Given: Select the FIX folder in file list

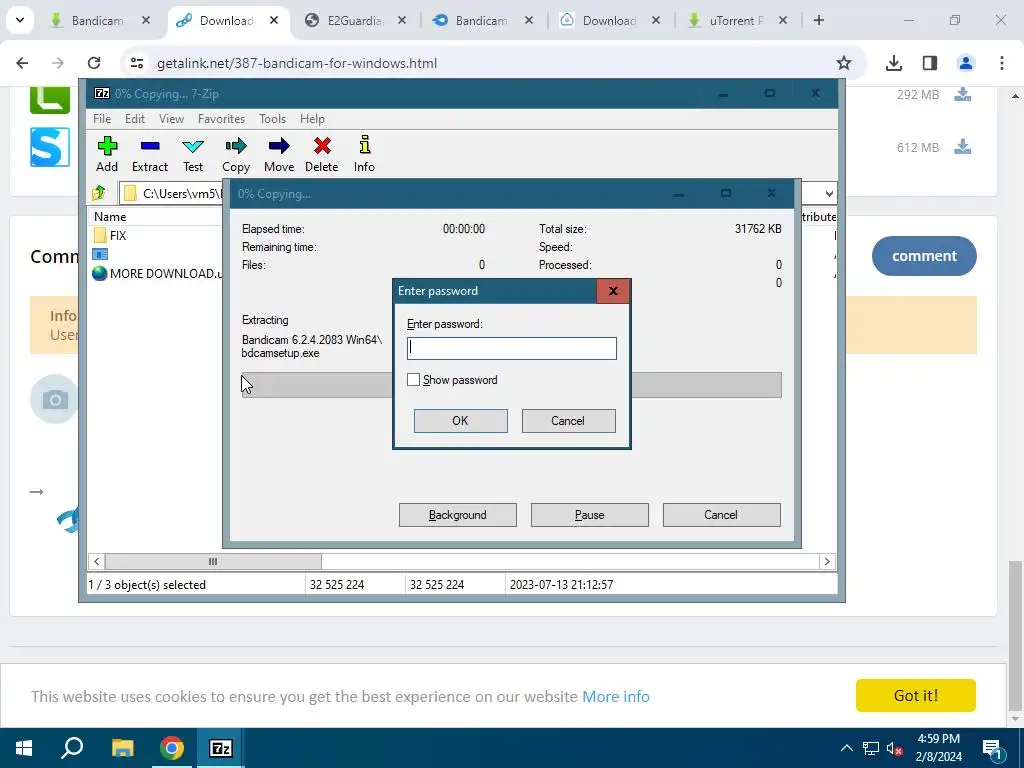Looking at the screenshot, I should pos(110,236).
